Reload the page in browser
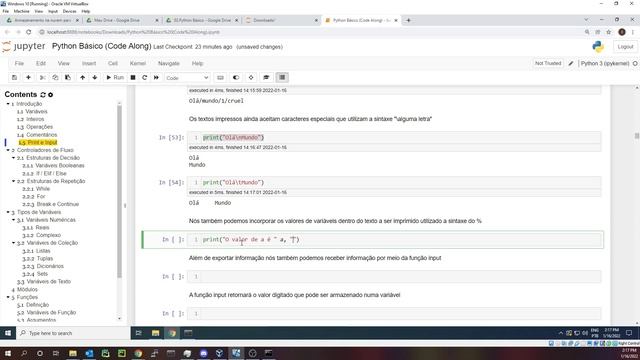The image size is (640, 360). [x=29, y=32]
